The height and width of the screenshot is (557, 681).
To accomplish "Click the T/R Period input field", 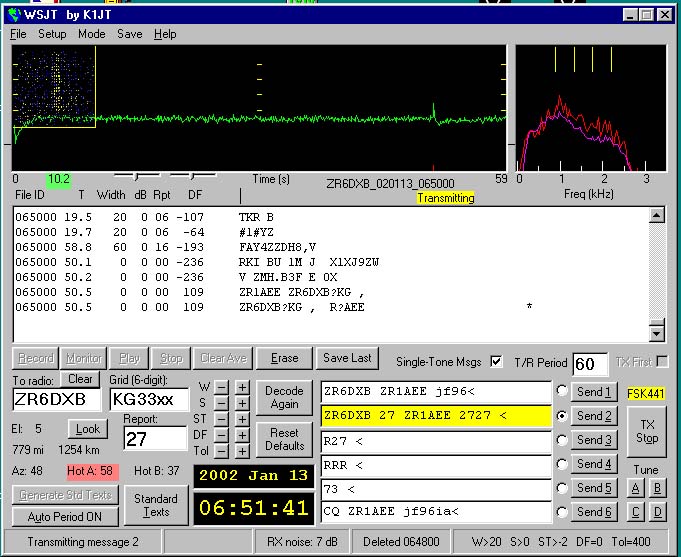I will (588, 364).
